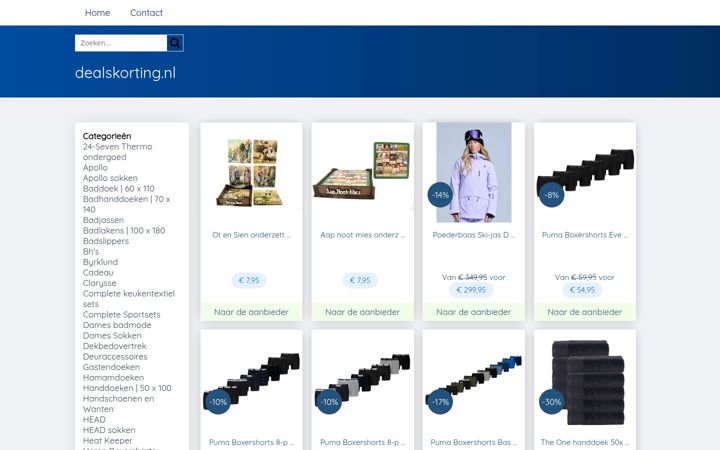Open Handschoenen en Wanten category
The height and width of the screenshot is (450, 720).
pos(118,404)
